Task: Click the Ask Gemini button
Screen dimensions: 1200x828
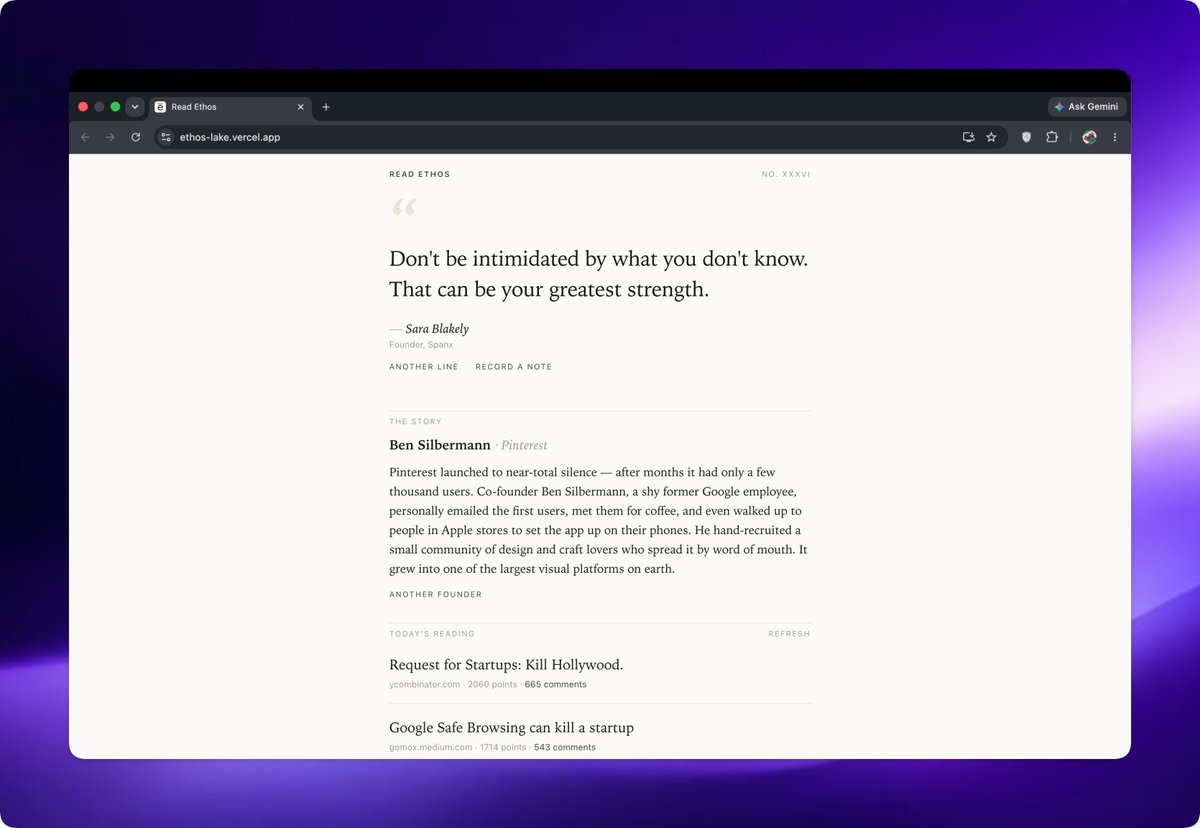Action: click(x=1087, y=107)
